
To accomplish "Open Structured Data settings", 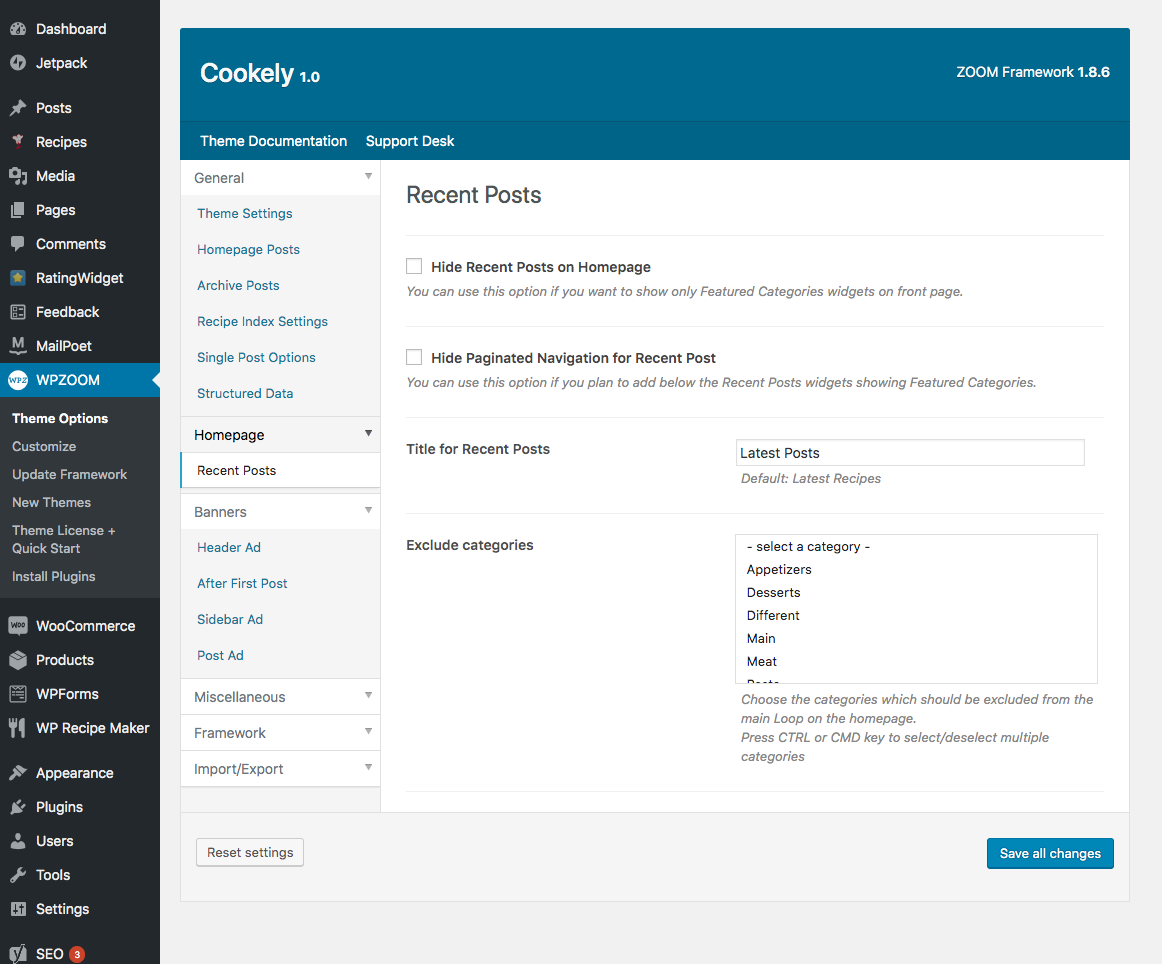I will point(245,393).
